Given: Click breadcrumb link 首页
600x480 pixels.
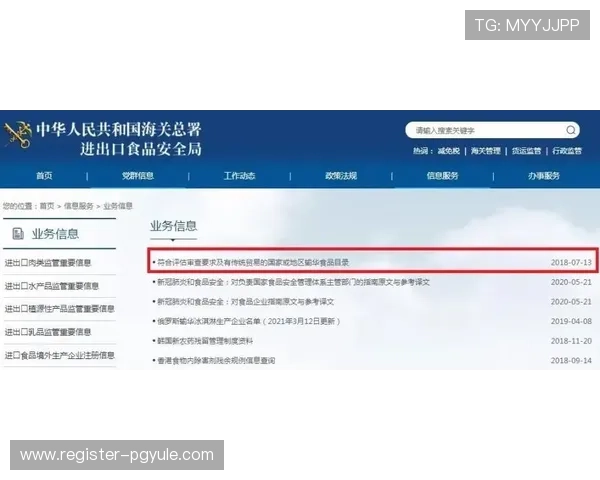Looking at the screenshot, I should coord(47,206).
